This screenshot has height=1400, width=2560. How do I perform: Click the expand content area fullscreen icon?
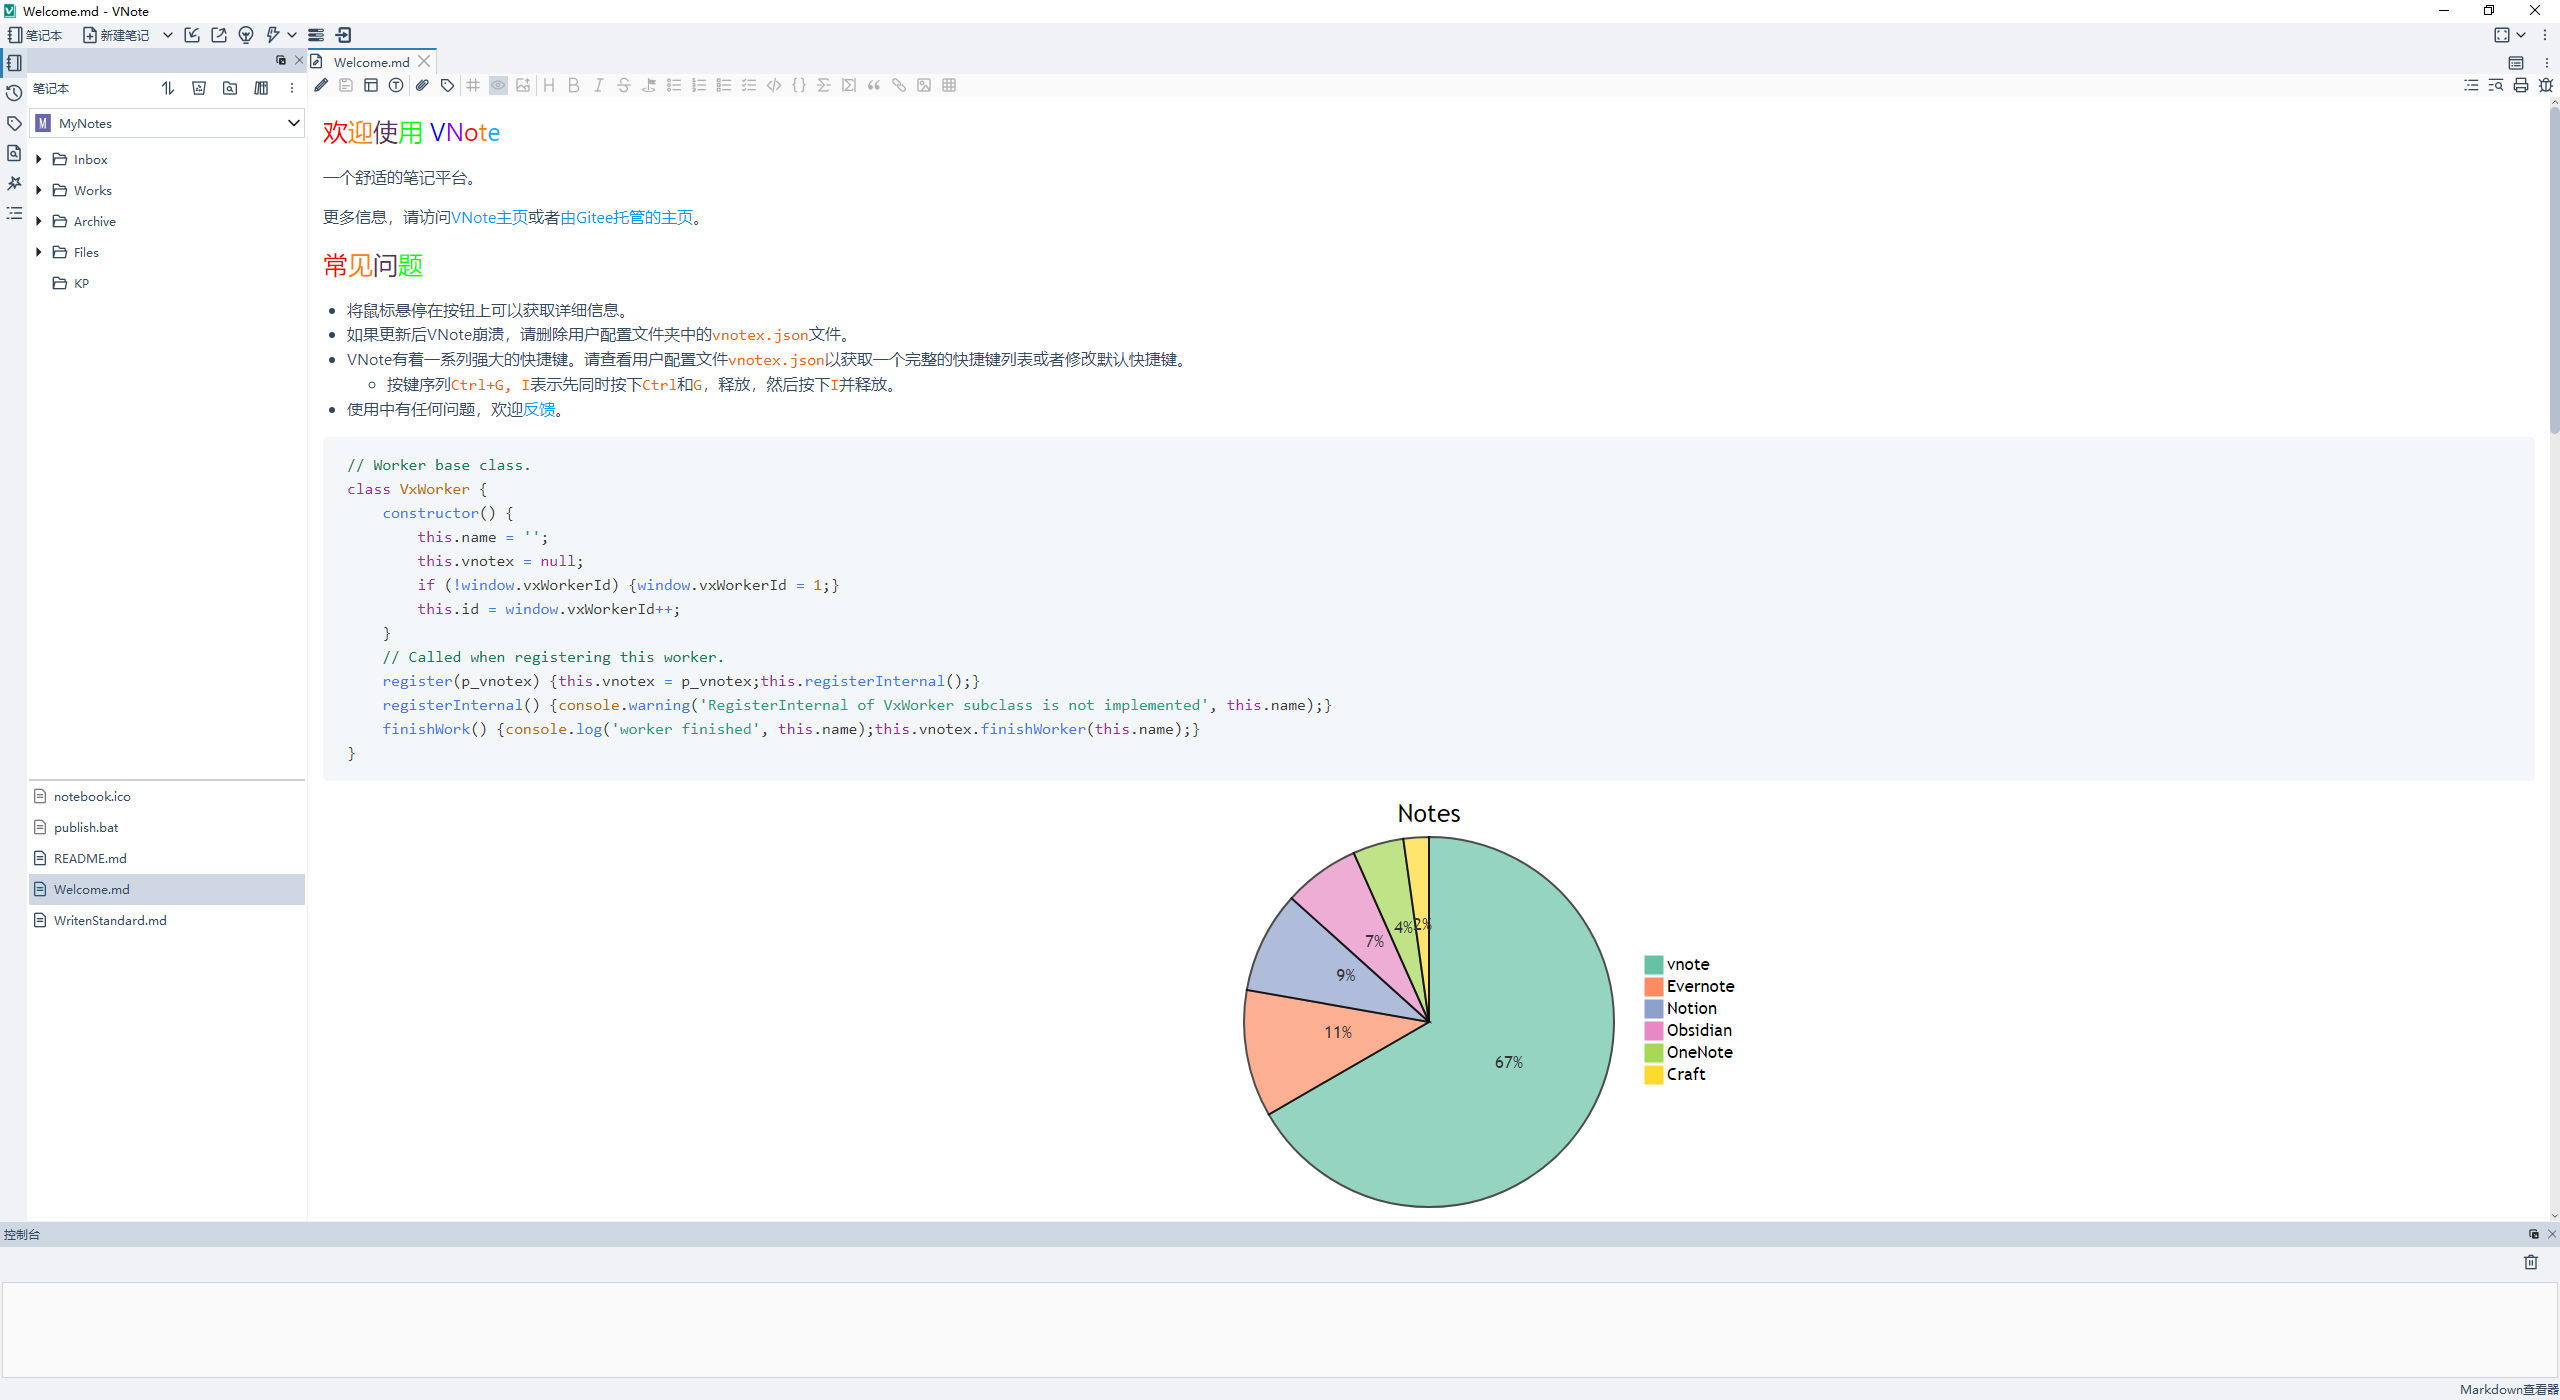(x=2501, y=35)
